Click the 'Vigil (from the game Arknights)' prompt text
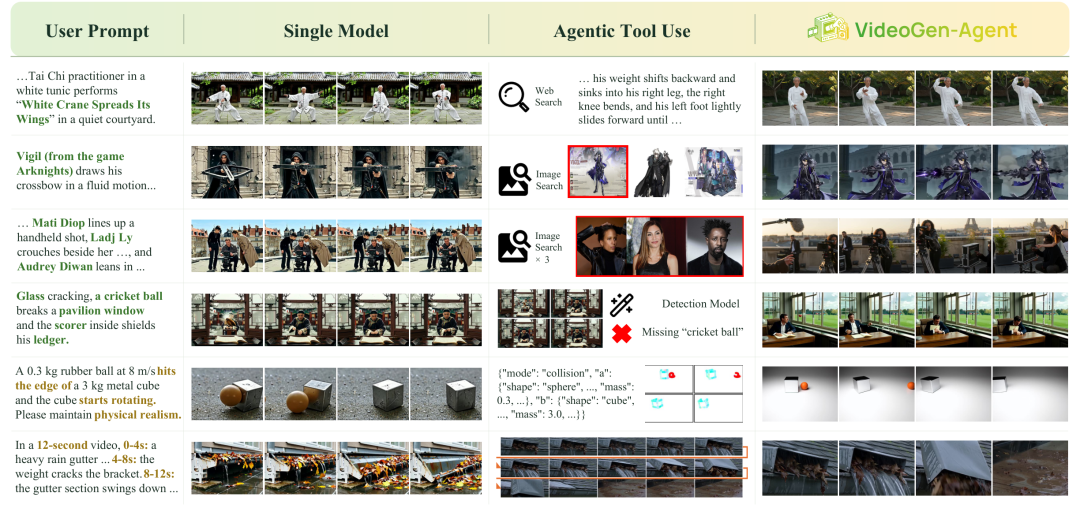 (x=70, y=163)
